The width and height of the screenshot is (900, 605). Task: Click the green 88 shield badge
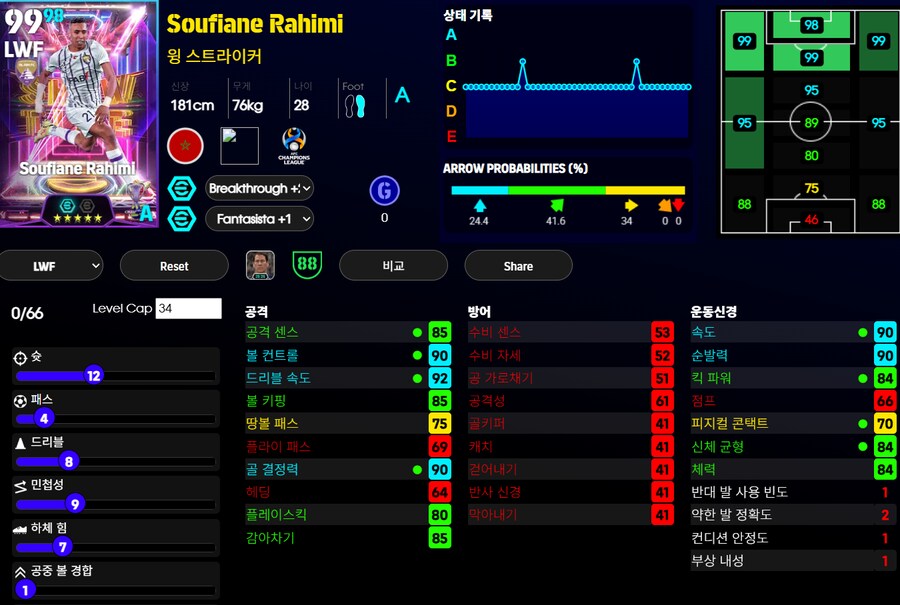point(307,265)
